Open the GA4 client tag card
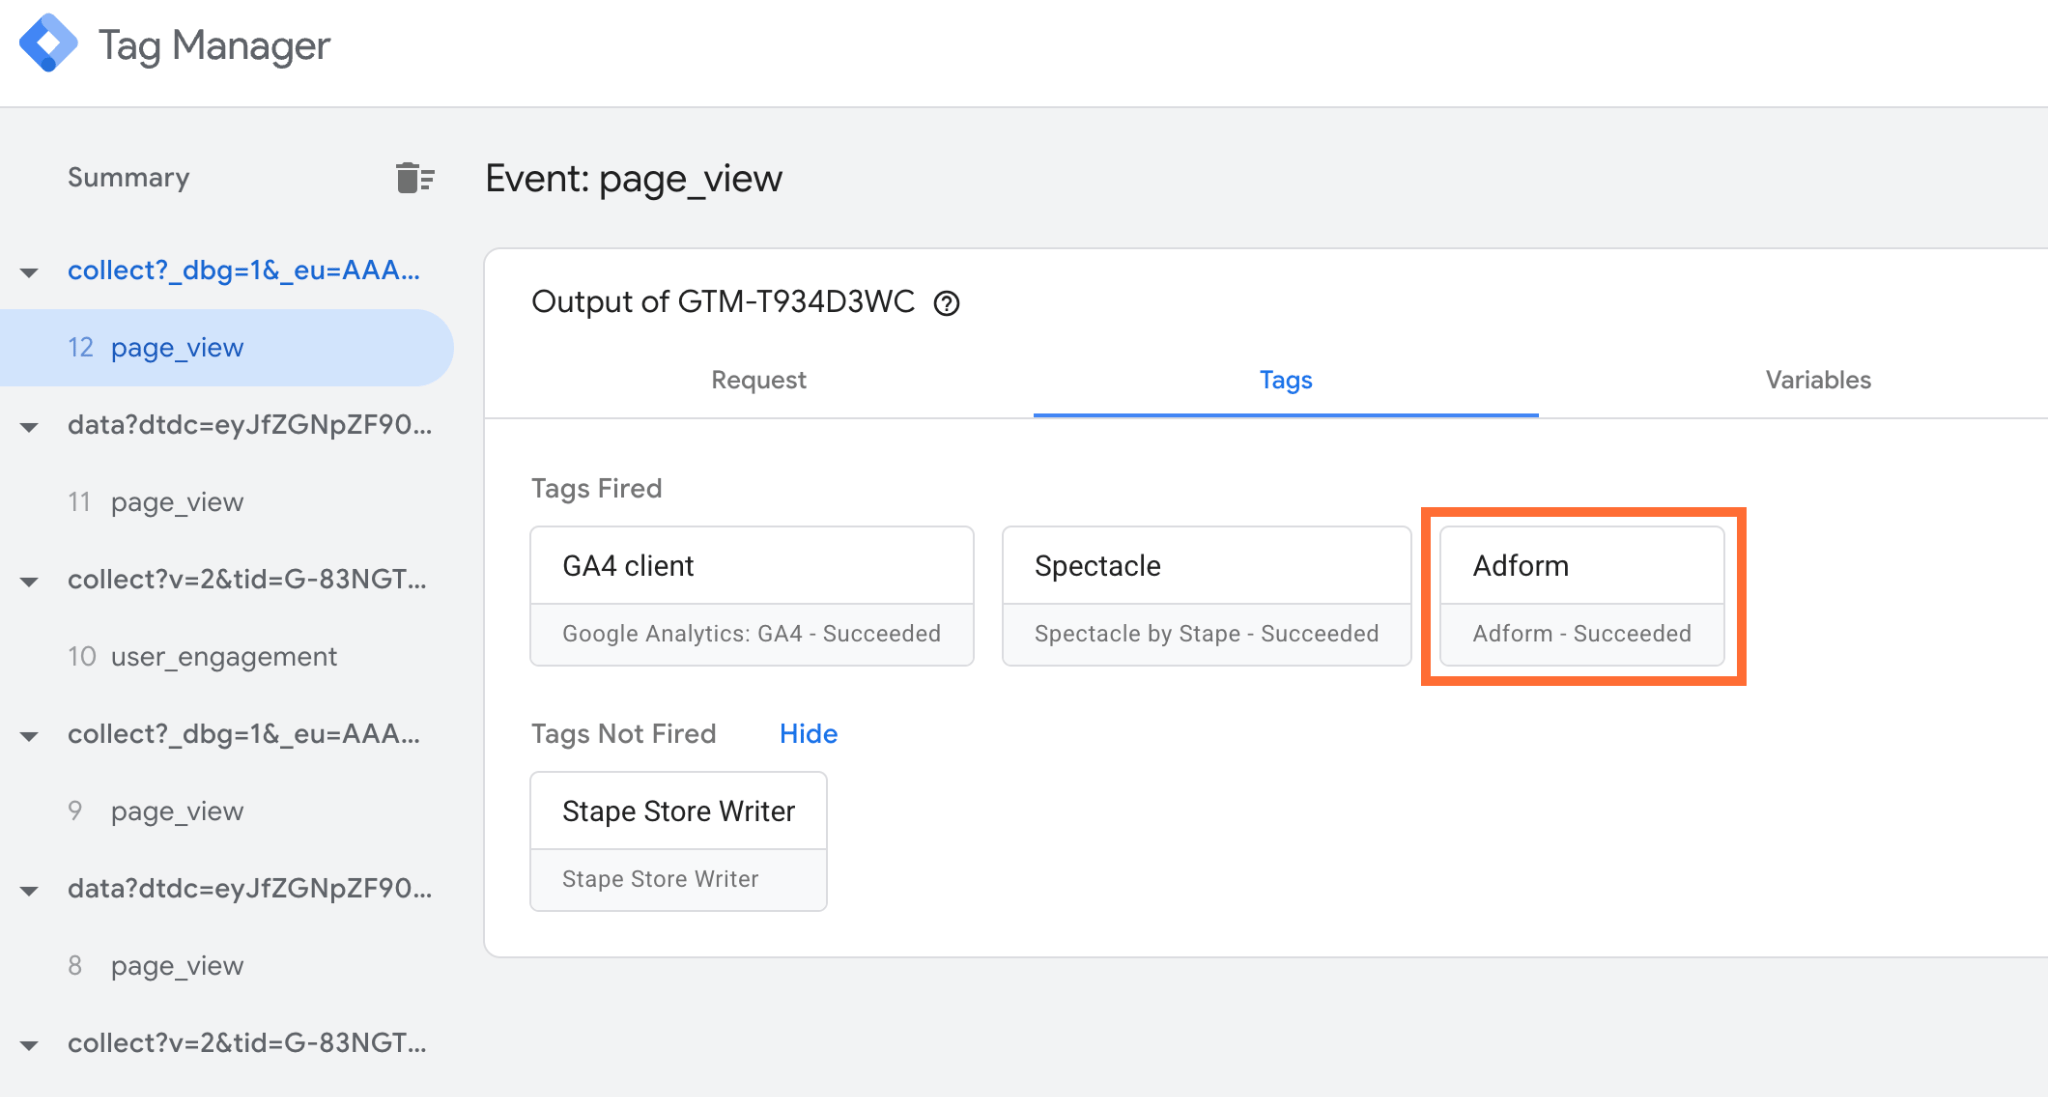The image size is (2048, 1097). (x=752, y=596)
